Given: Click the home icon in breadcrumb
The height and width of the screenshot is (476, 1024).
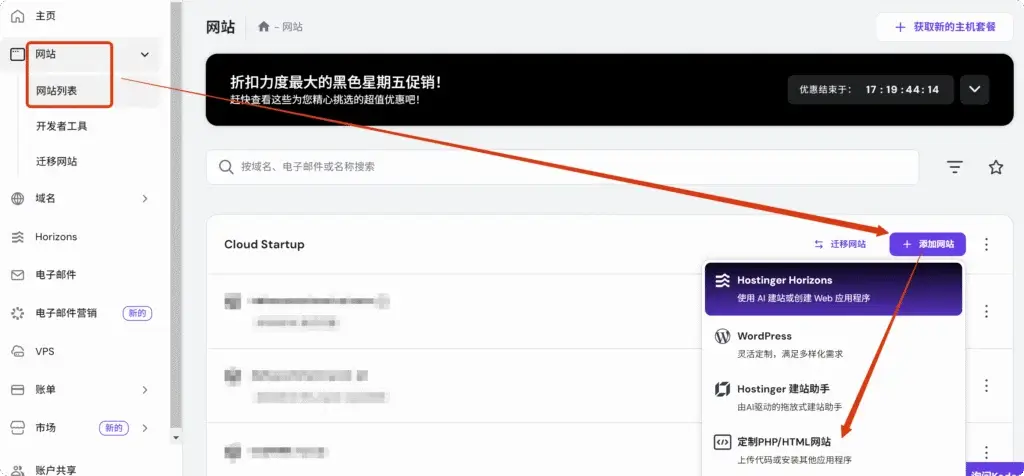Looking at the screenshot, I should [264, 27].
